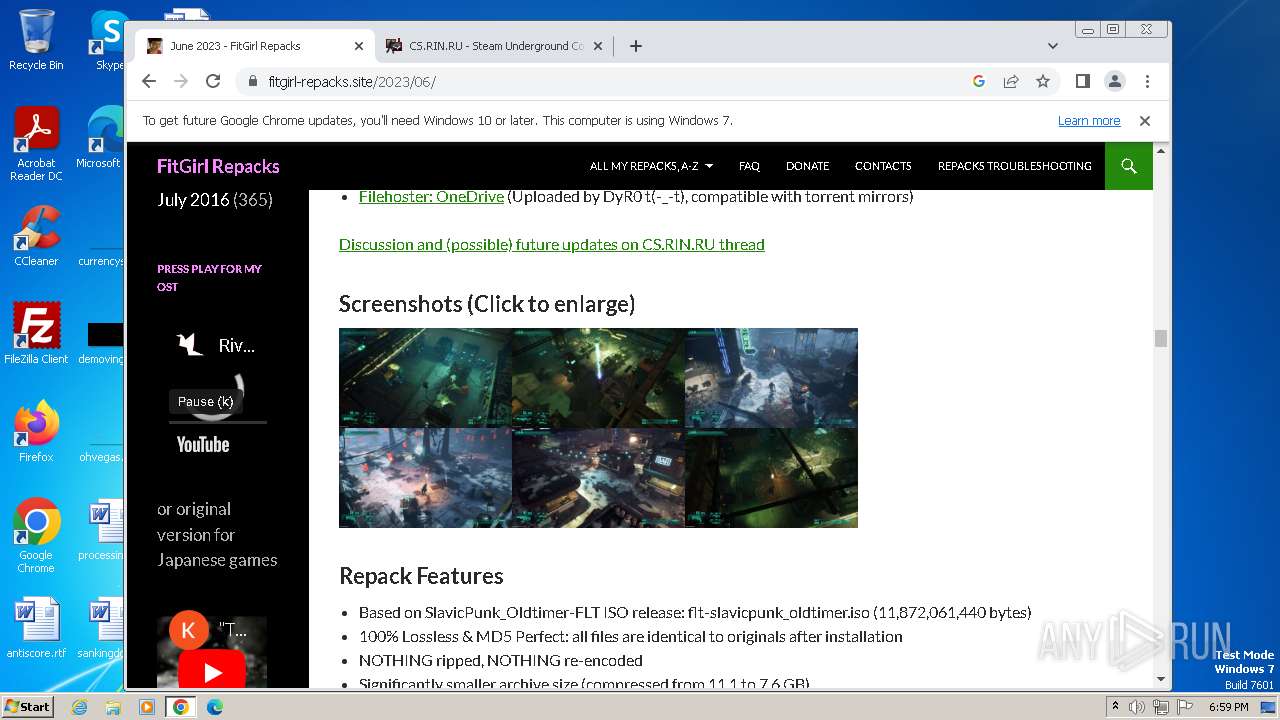Show hidden tray icons arrow
Image resolution: width=1280 pixels, height=720 pixels.
click(x=1115, y=707)
